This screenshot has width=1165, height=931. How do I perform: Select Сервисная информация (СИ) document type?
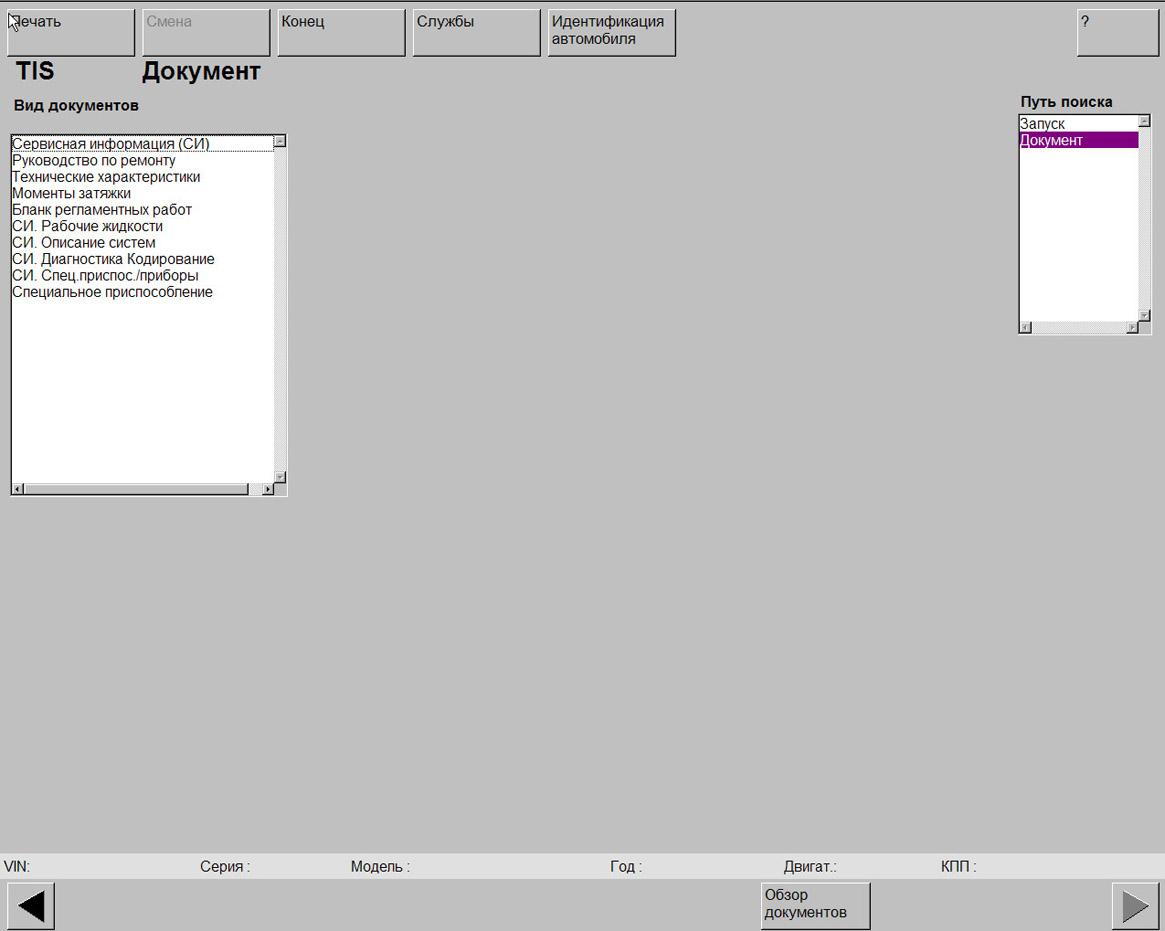tap(111, 144)
